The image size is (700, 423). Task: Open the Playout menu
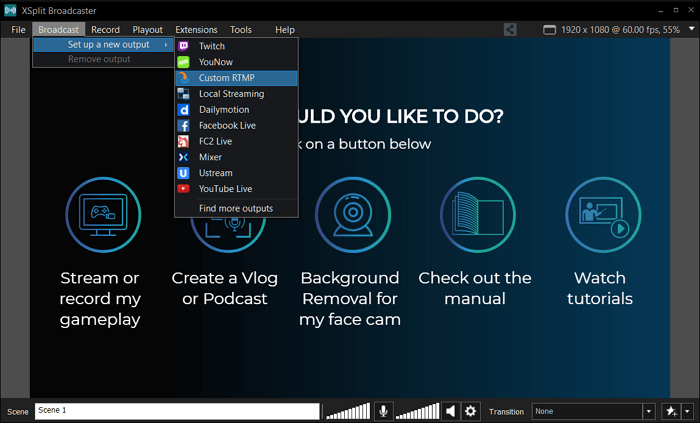coord(147,29)
